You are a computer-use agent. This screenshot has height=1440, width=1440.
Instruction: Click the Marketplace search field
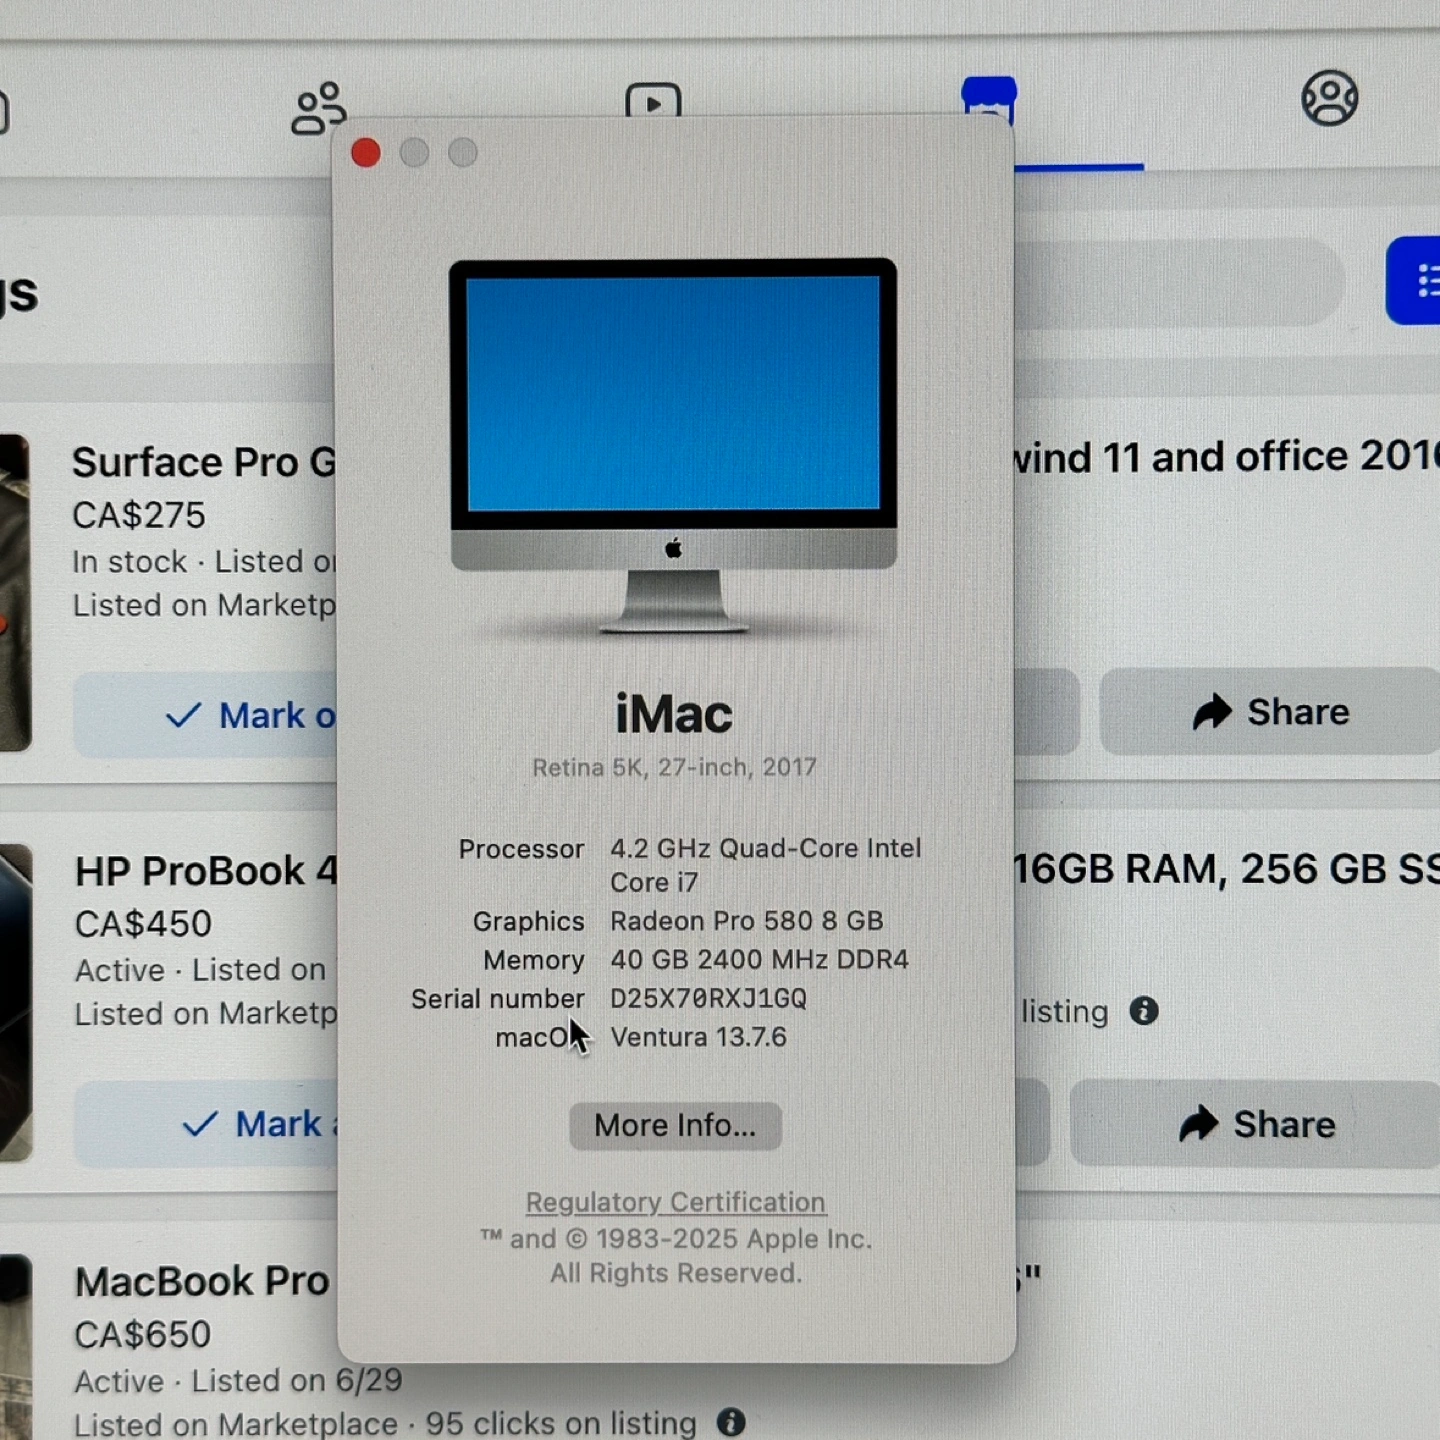[x=1180, y=281]
